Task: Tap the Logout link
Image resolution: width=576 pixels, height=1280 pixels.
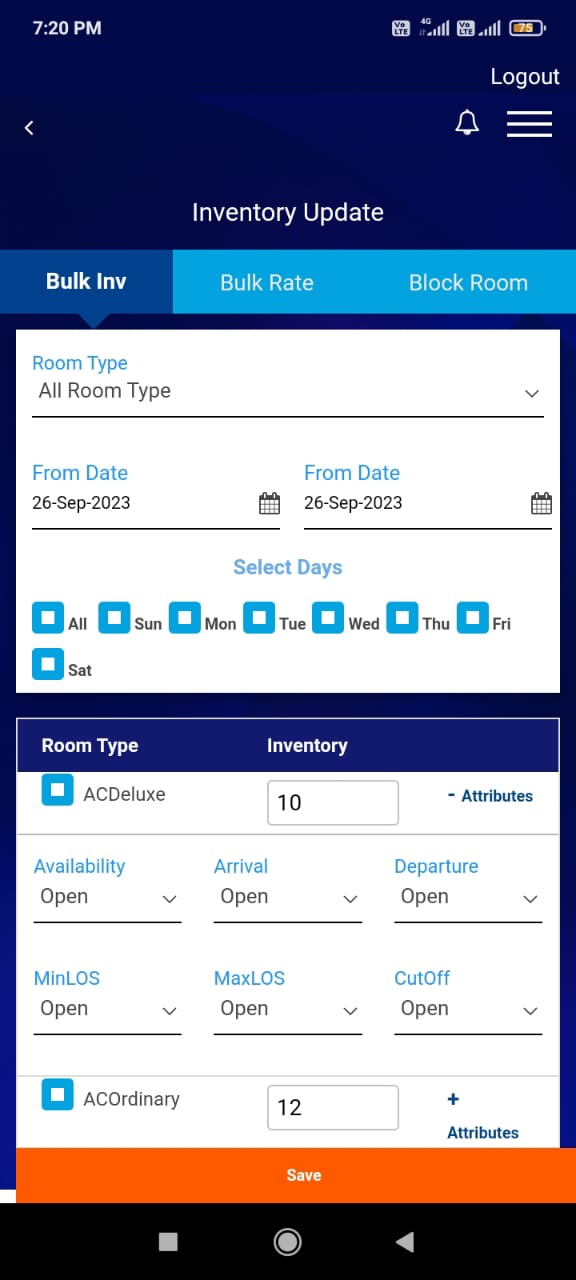Action: click(525, 76)
